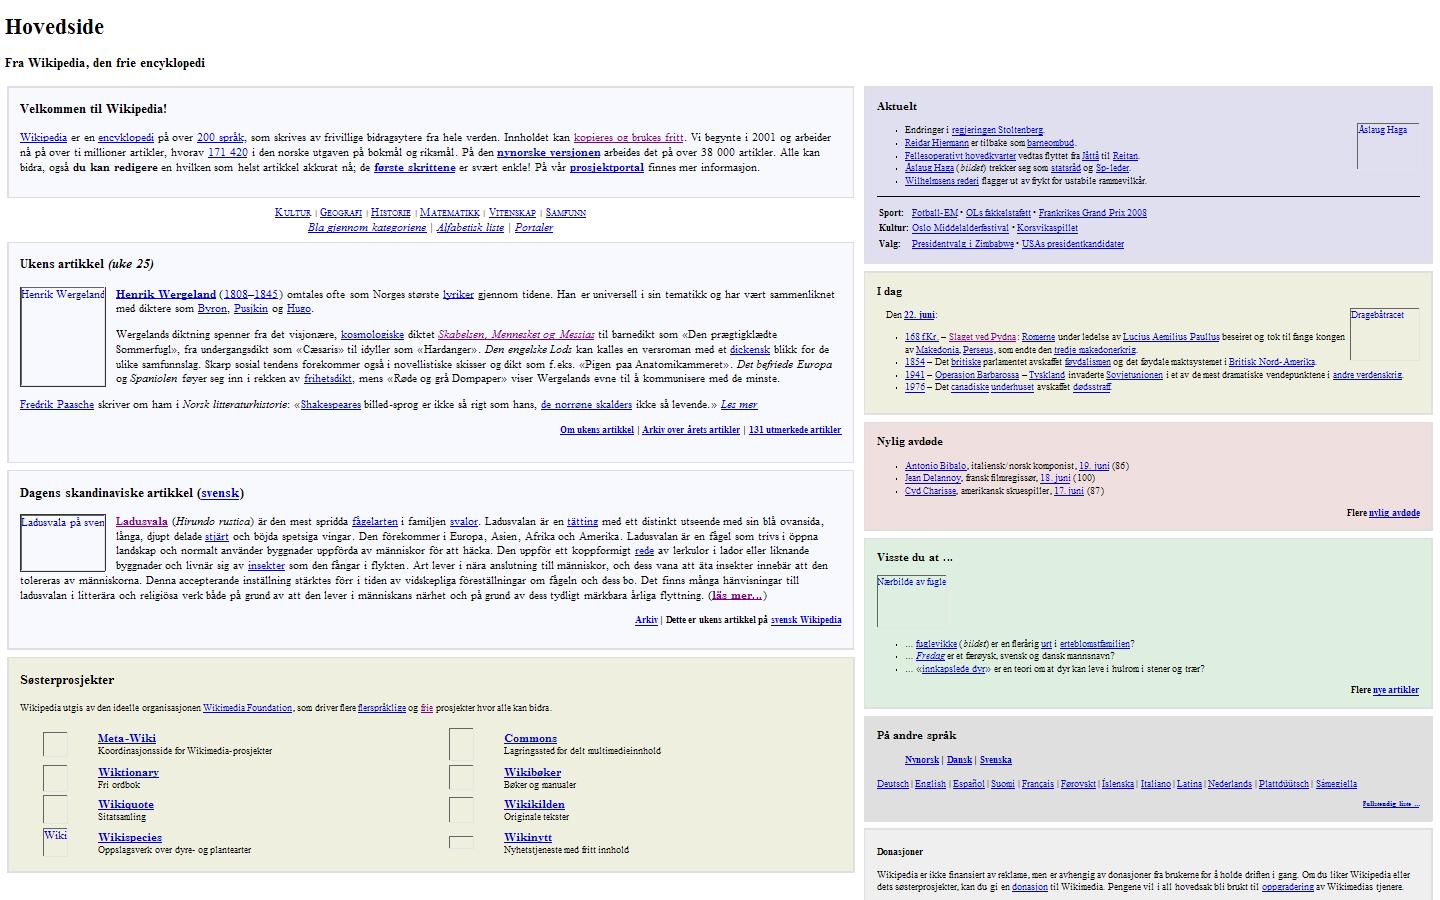Open the Henrik Wergeland portrait image box
Image resolution: width=1440 pixels, height=900 pixels.
point(63,337)
